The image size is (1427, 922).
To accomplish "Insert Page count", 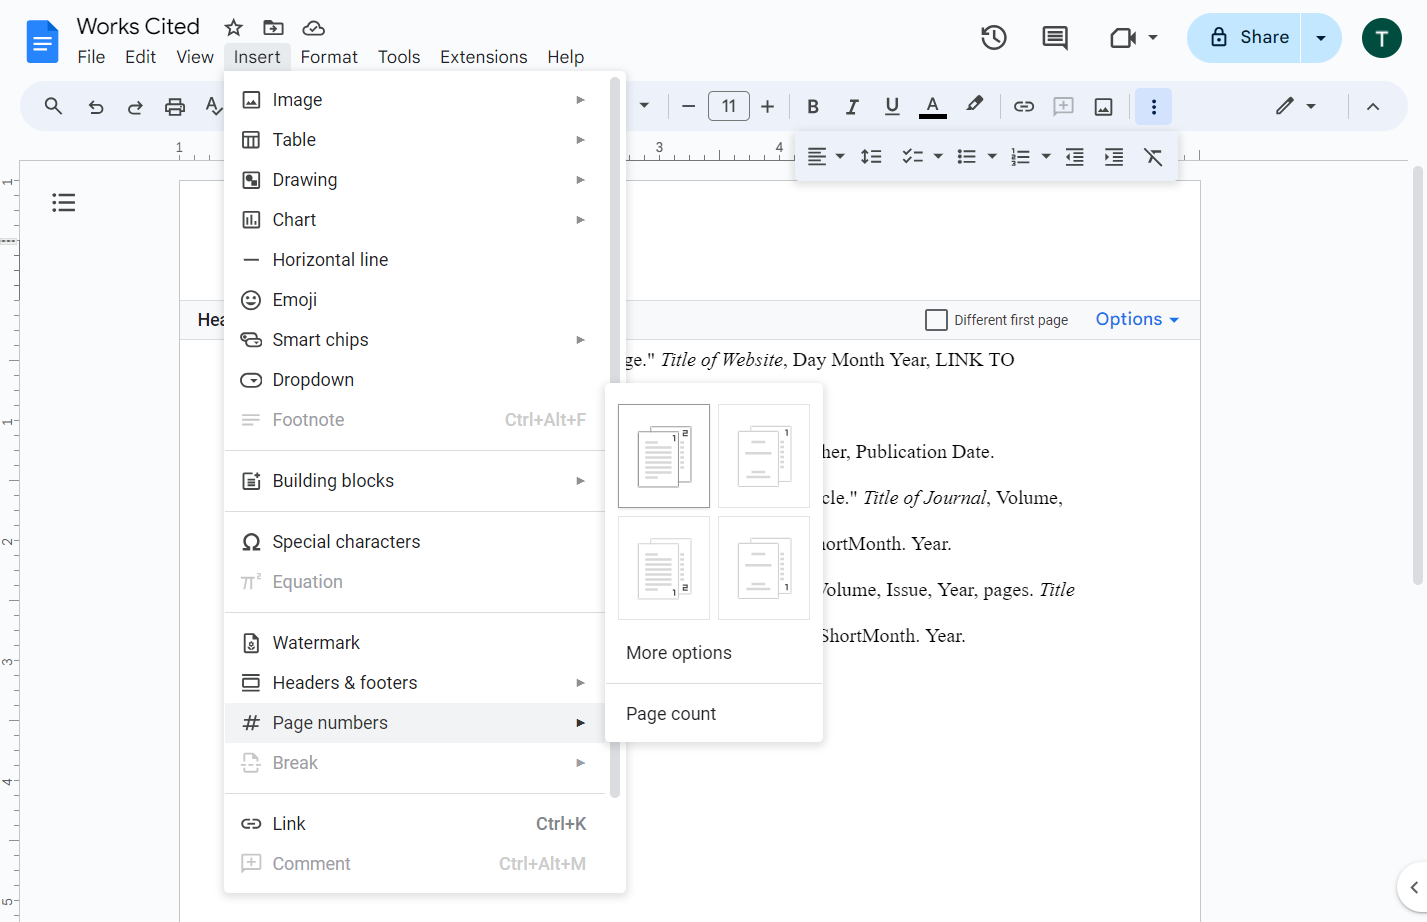I will 714,714.
